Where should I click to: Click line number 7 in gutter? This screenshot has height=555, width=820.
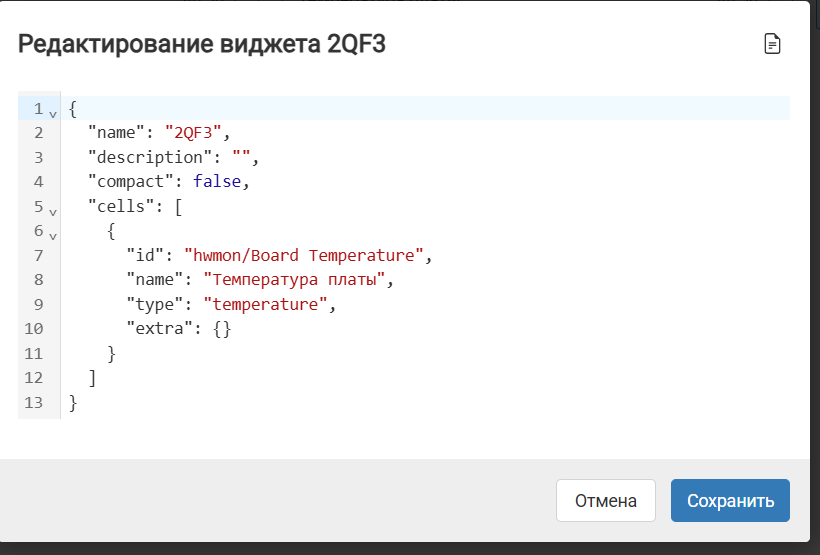(x=39, y=255)
